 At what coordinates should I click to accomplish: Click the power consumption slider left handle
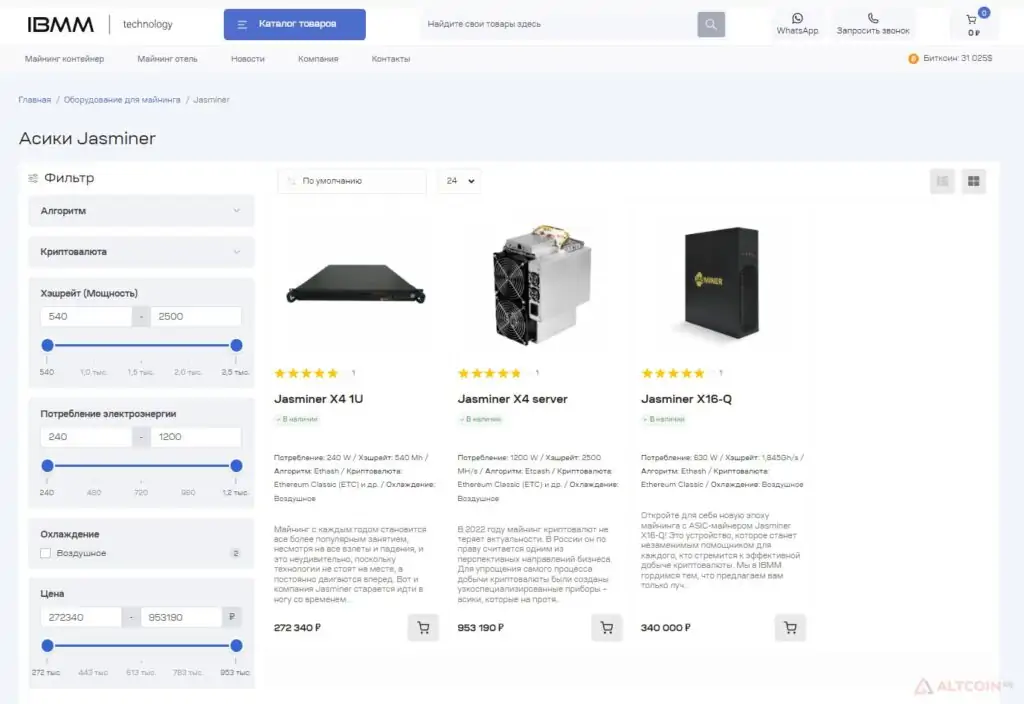click(x=48, y=466)
